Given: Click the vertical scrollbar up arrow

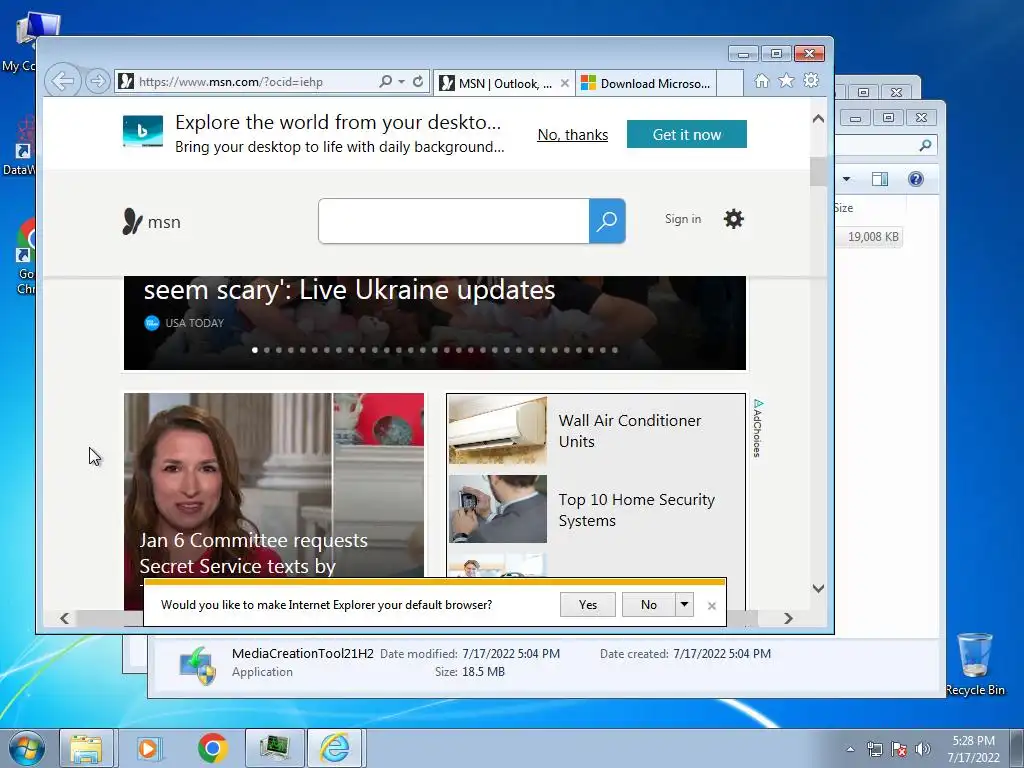Looking at the screenshot, I should 818,119.
